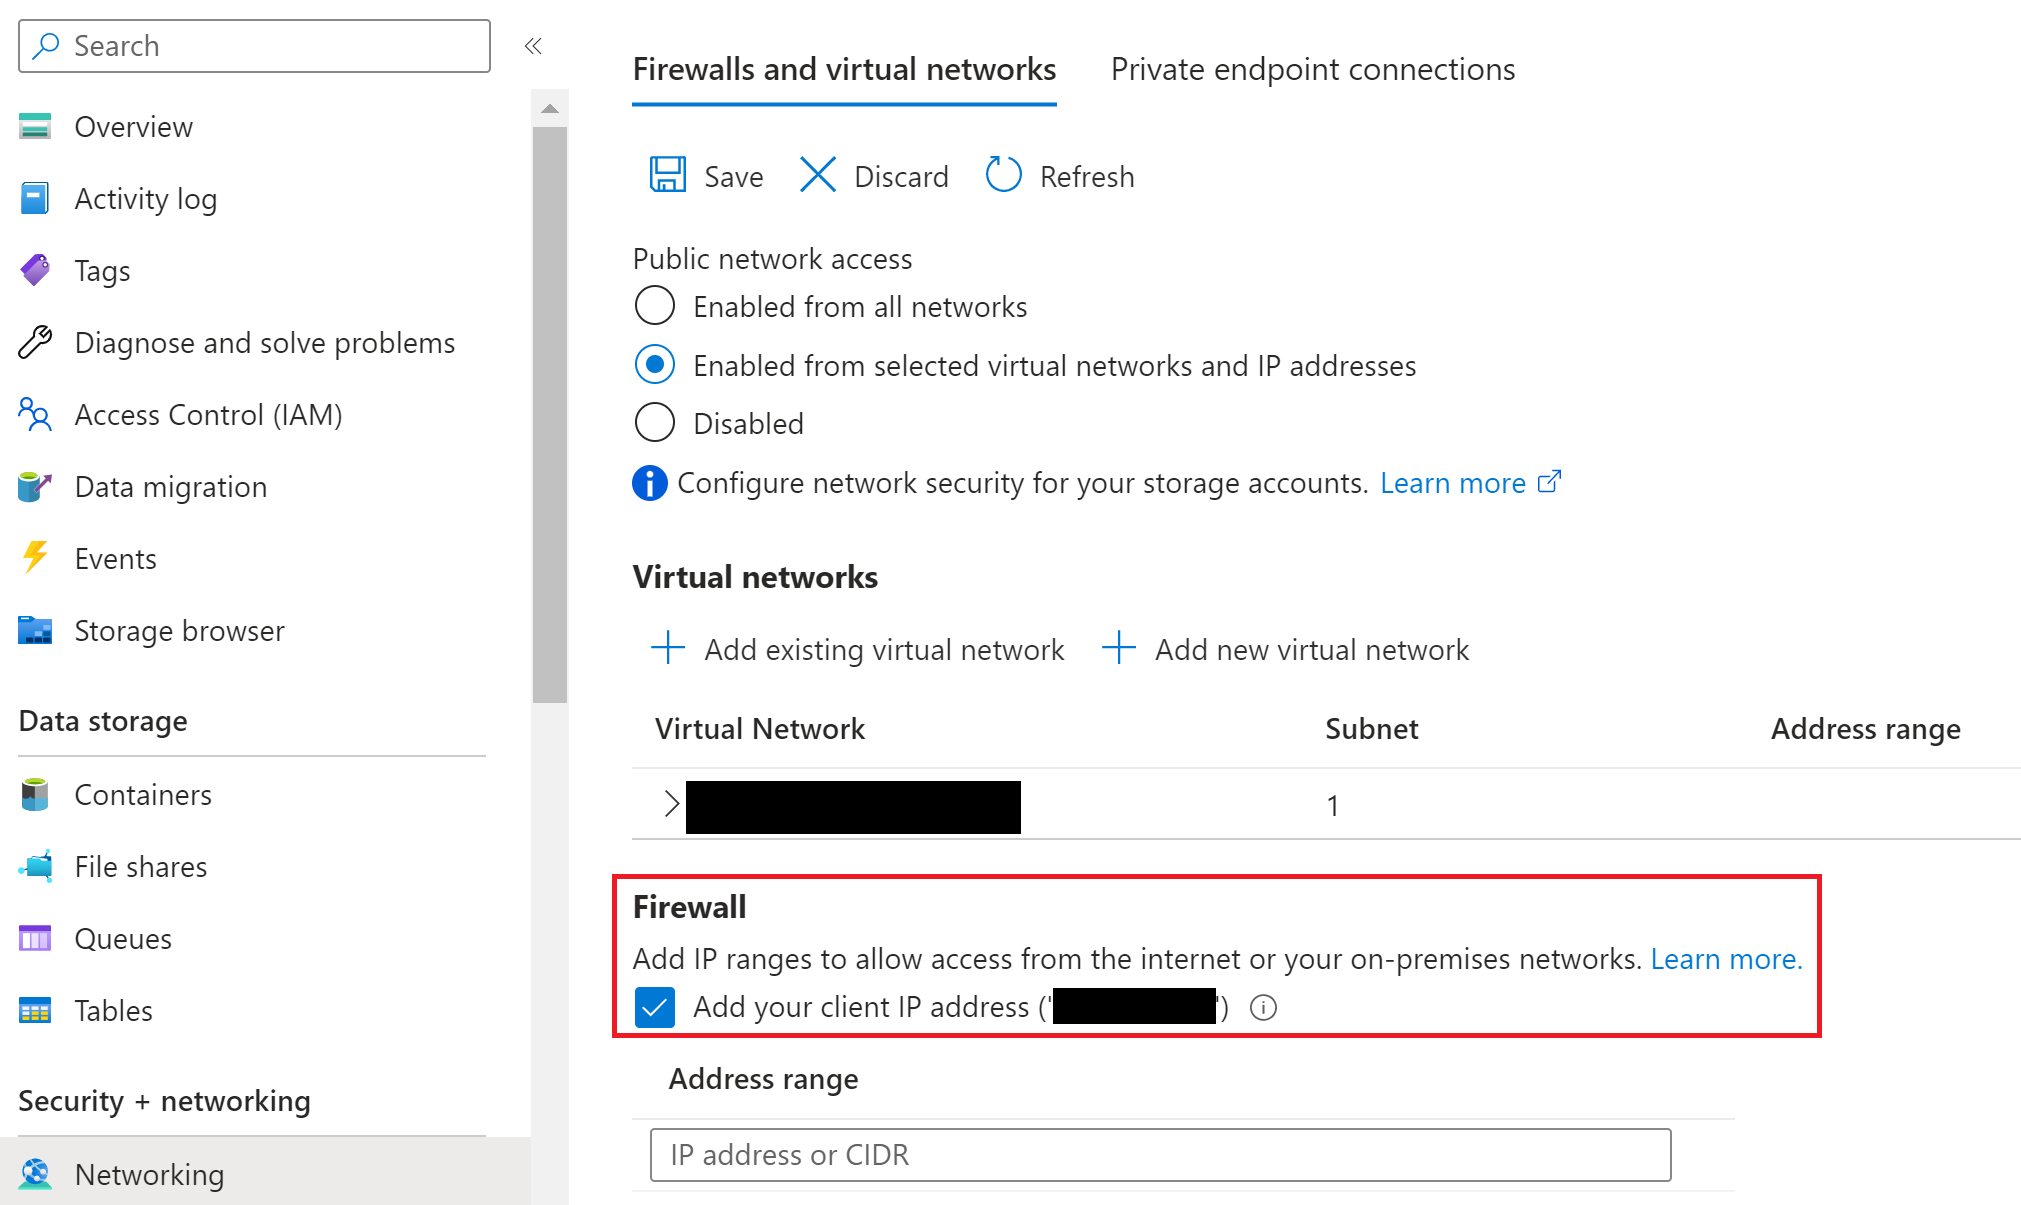Select Firewalls and virtual networks tab
This screenshot has width=2021, height=1205.
tap(844, 69)
